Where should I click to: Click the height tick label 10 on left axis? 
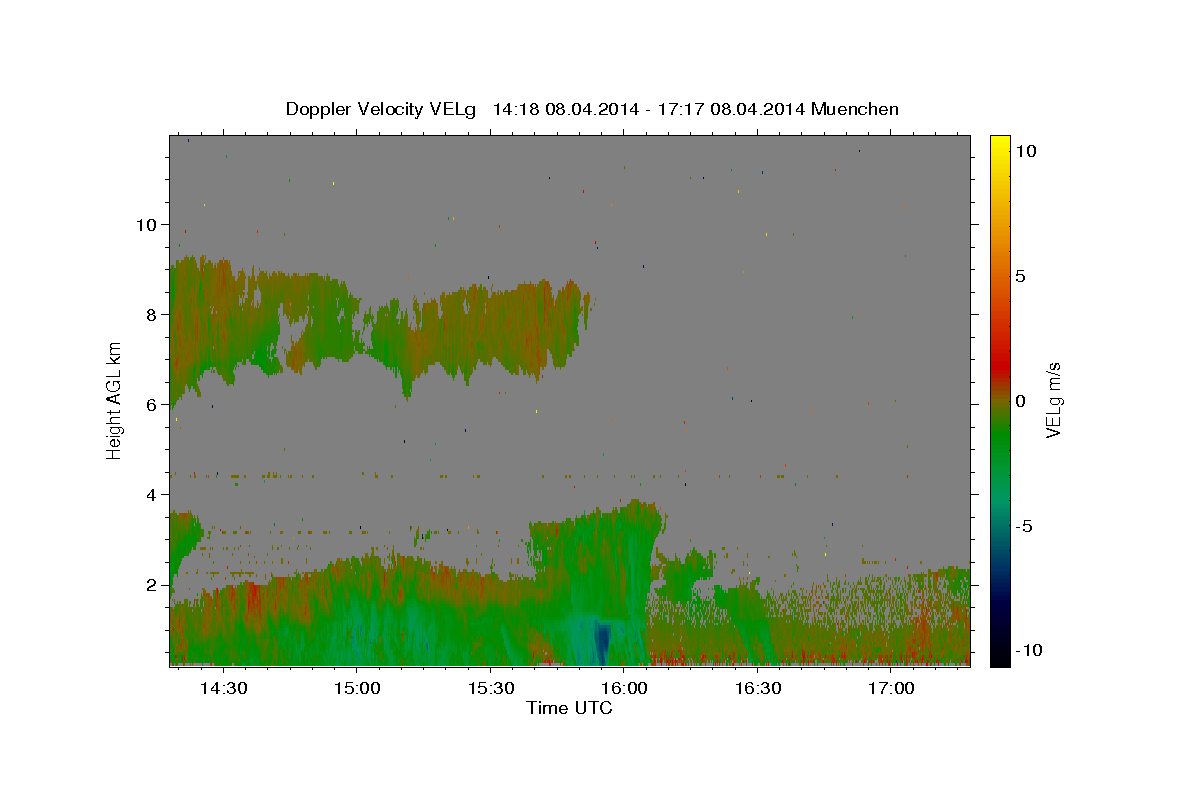point(147,224)
